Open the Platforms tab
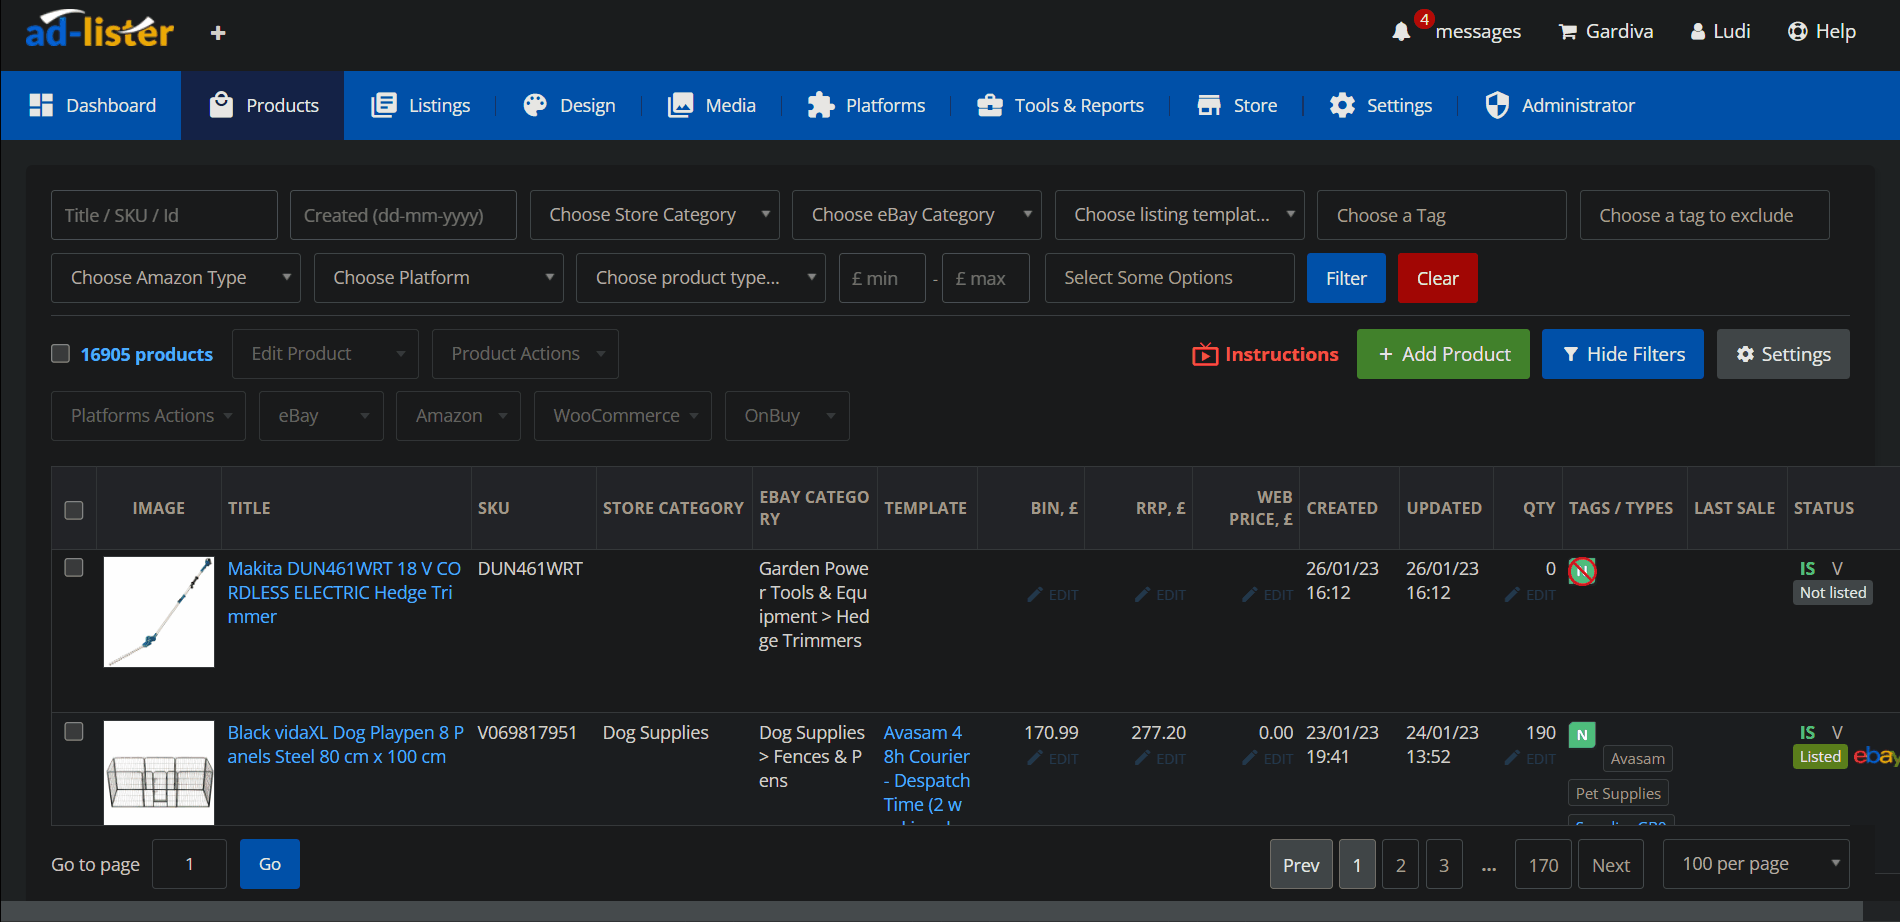 tap(866, 105)
